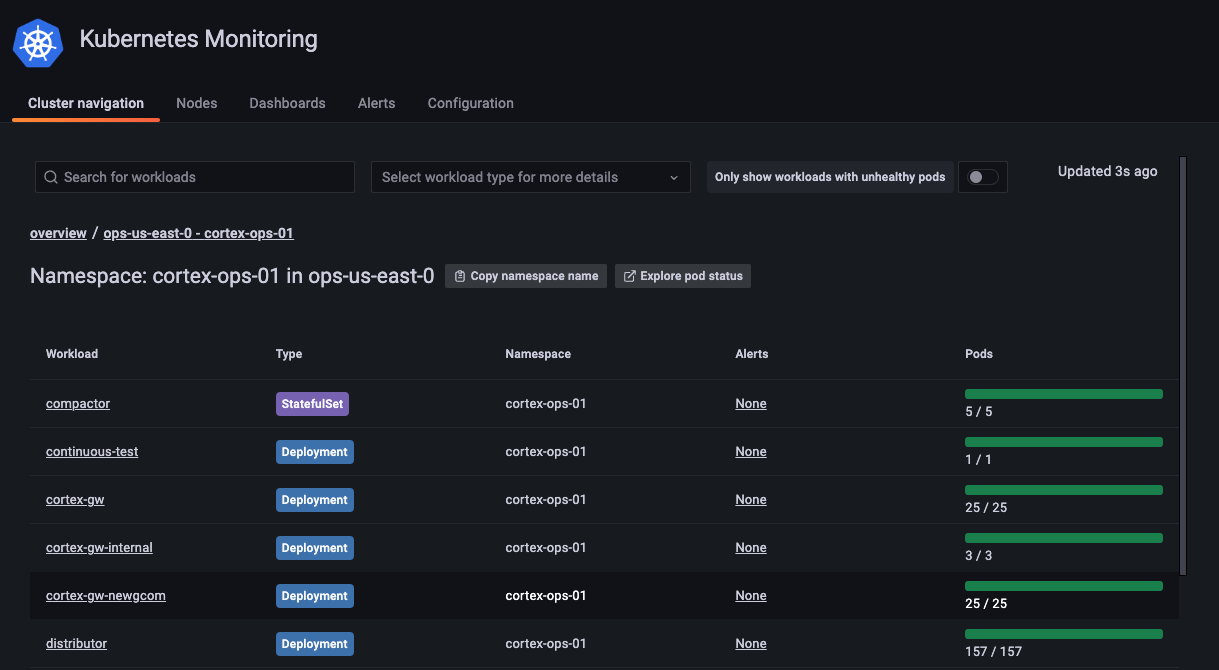Click Explore pod status button
This screenshot has height=670, width=1219.
coord(683,276)
